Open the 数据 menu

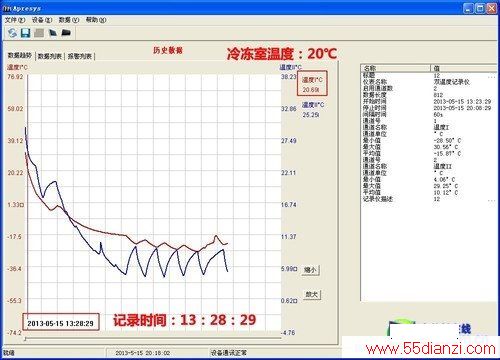pos(69,20)
